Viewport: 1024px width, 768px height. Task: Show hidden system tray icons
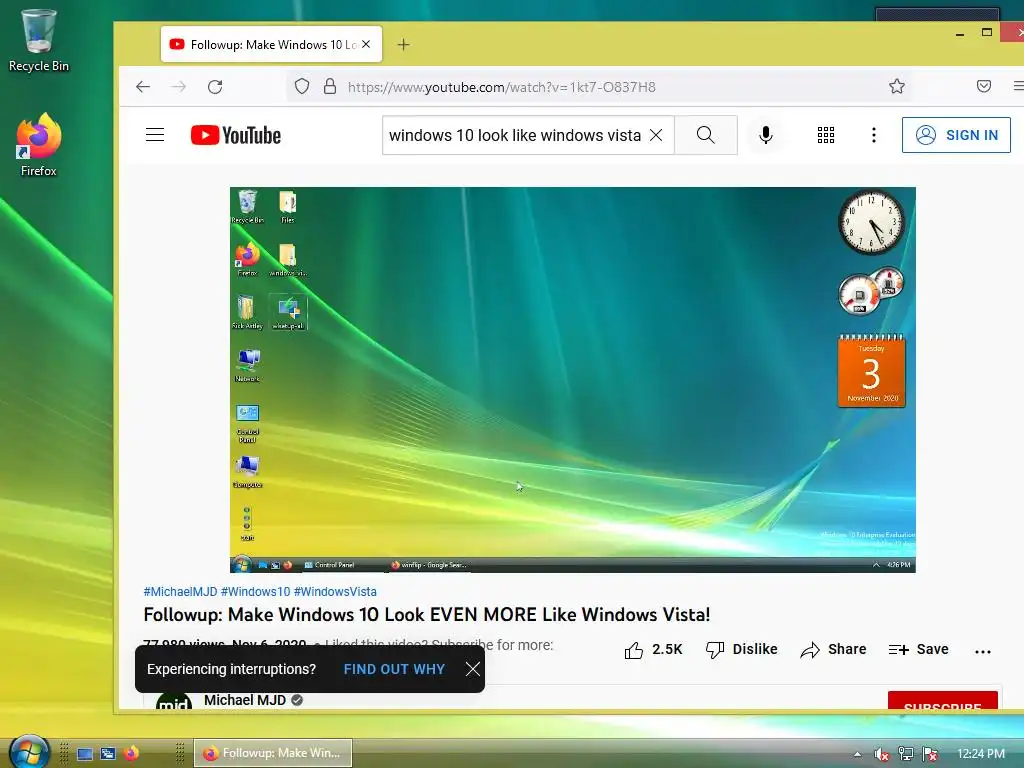[x=857, y=754]
